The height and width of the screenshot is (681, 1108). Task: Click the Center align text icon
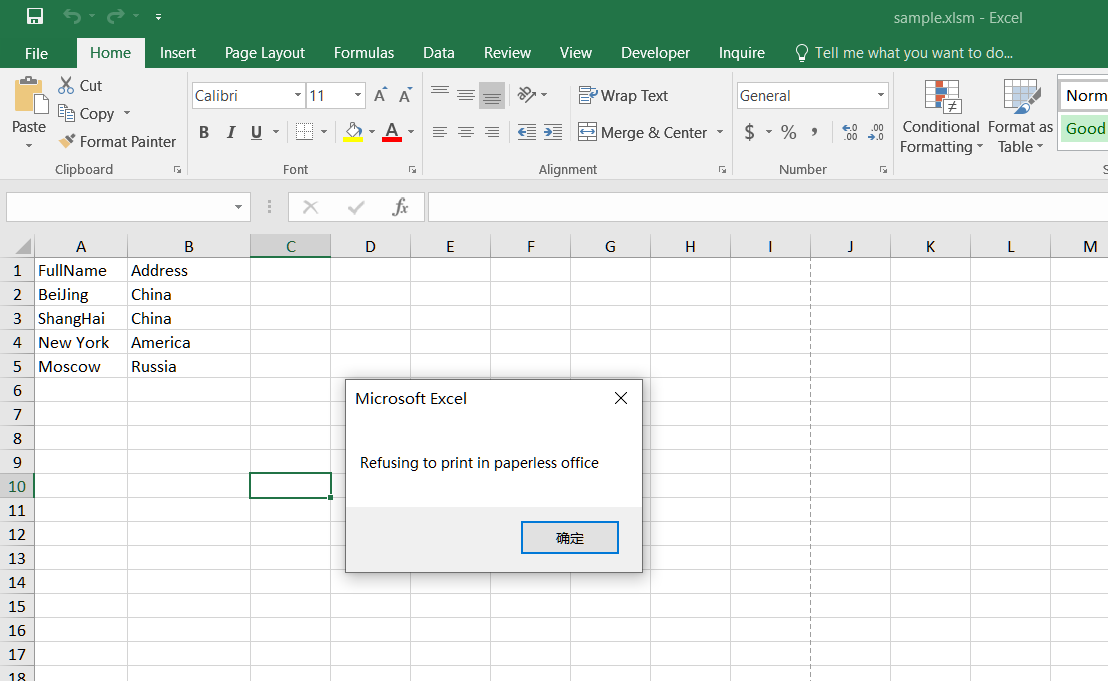coord(465,132)
